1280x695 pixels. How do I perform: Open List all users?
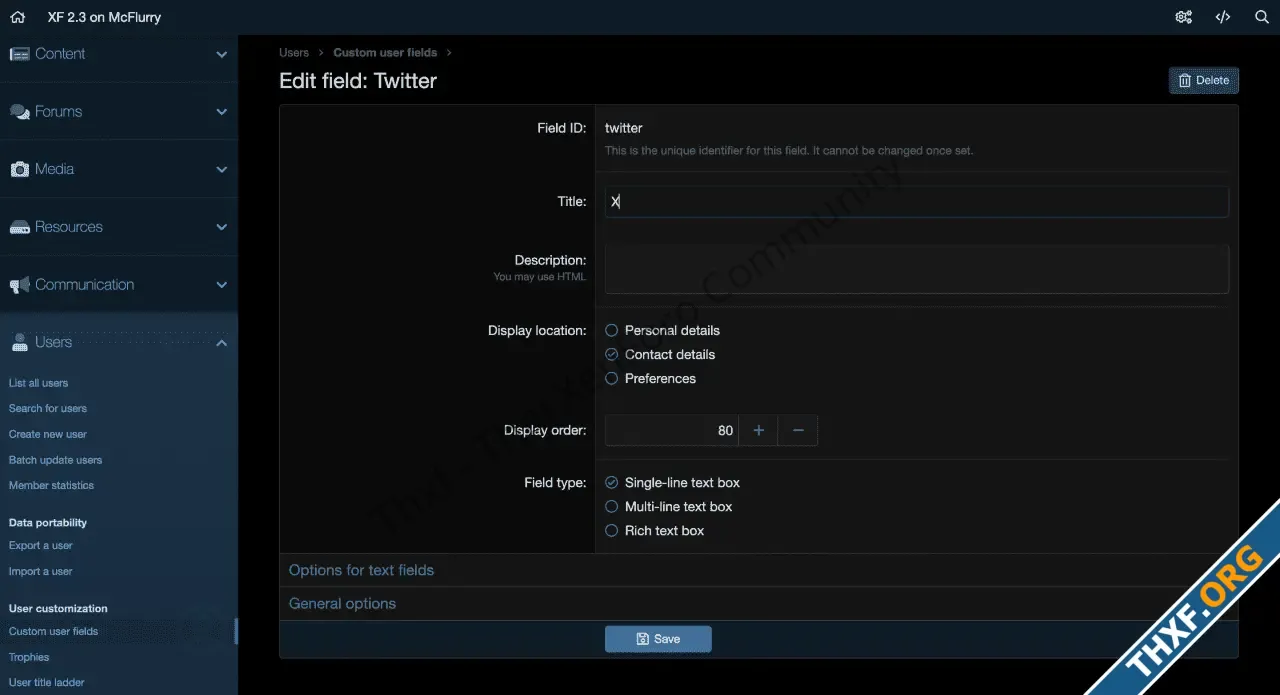[x=39, y=383]
